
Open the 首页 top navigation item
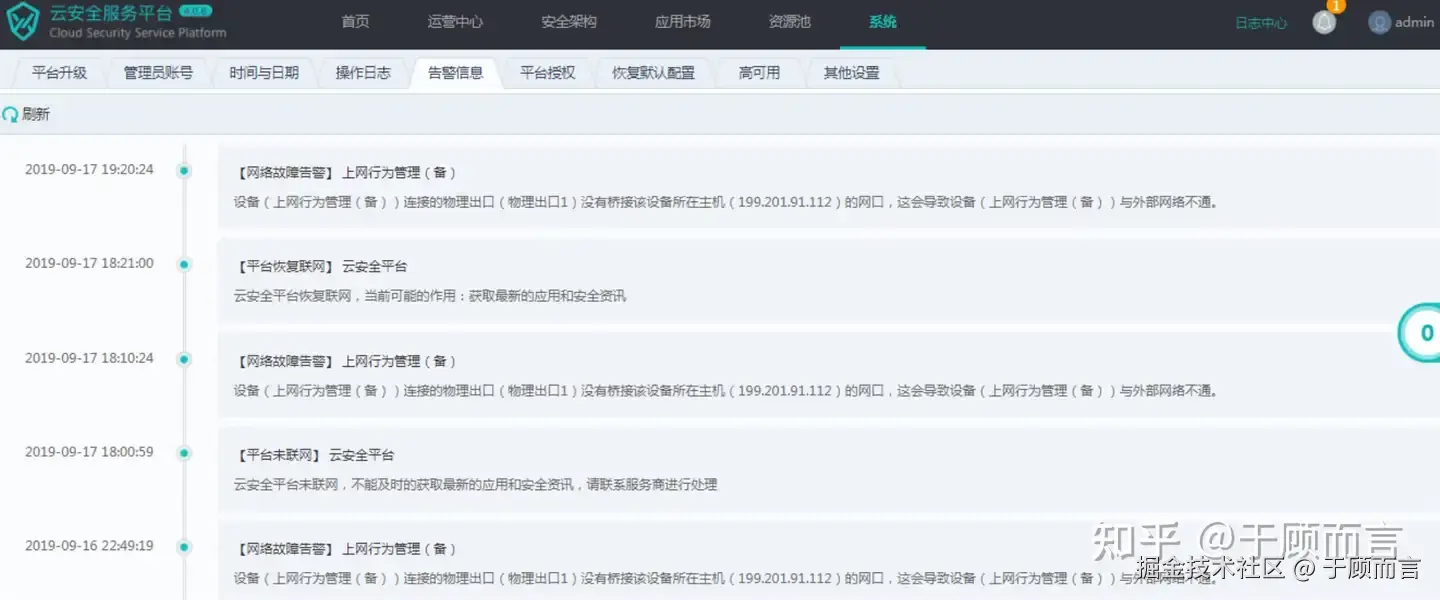[355, 22]
